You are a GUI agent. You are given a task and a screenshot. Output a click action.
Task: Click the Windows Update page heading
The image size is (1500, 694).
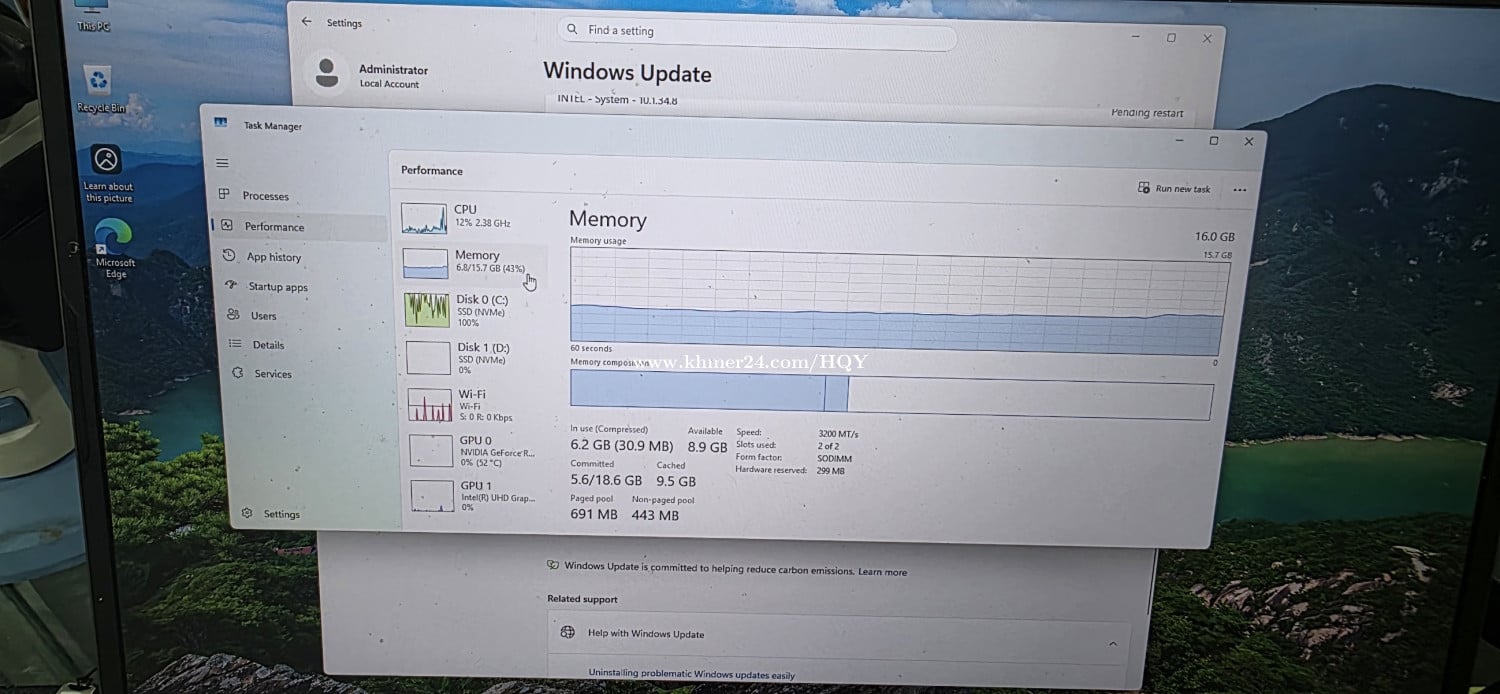coord(627,73)
